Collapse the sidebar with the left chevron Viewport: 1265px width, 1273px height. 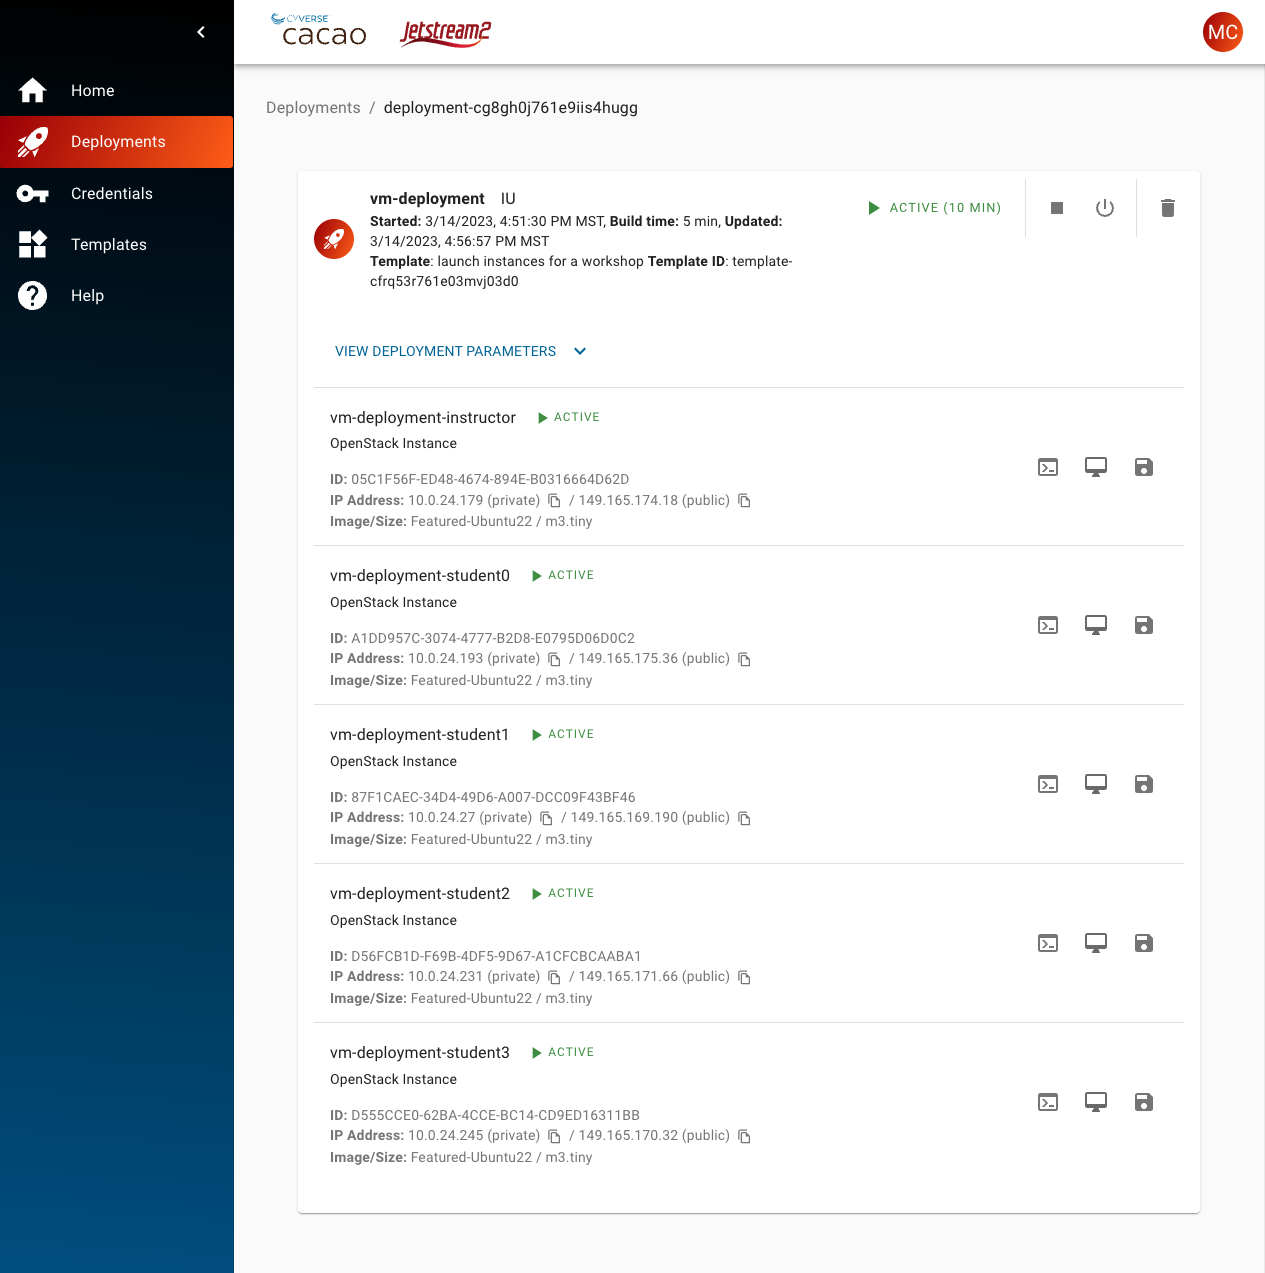[x=201, y=32]
